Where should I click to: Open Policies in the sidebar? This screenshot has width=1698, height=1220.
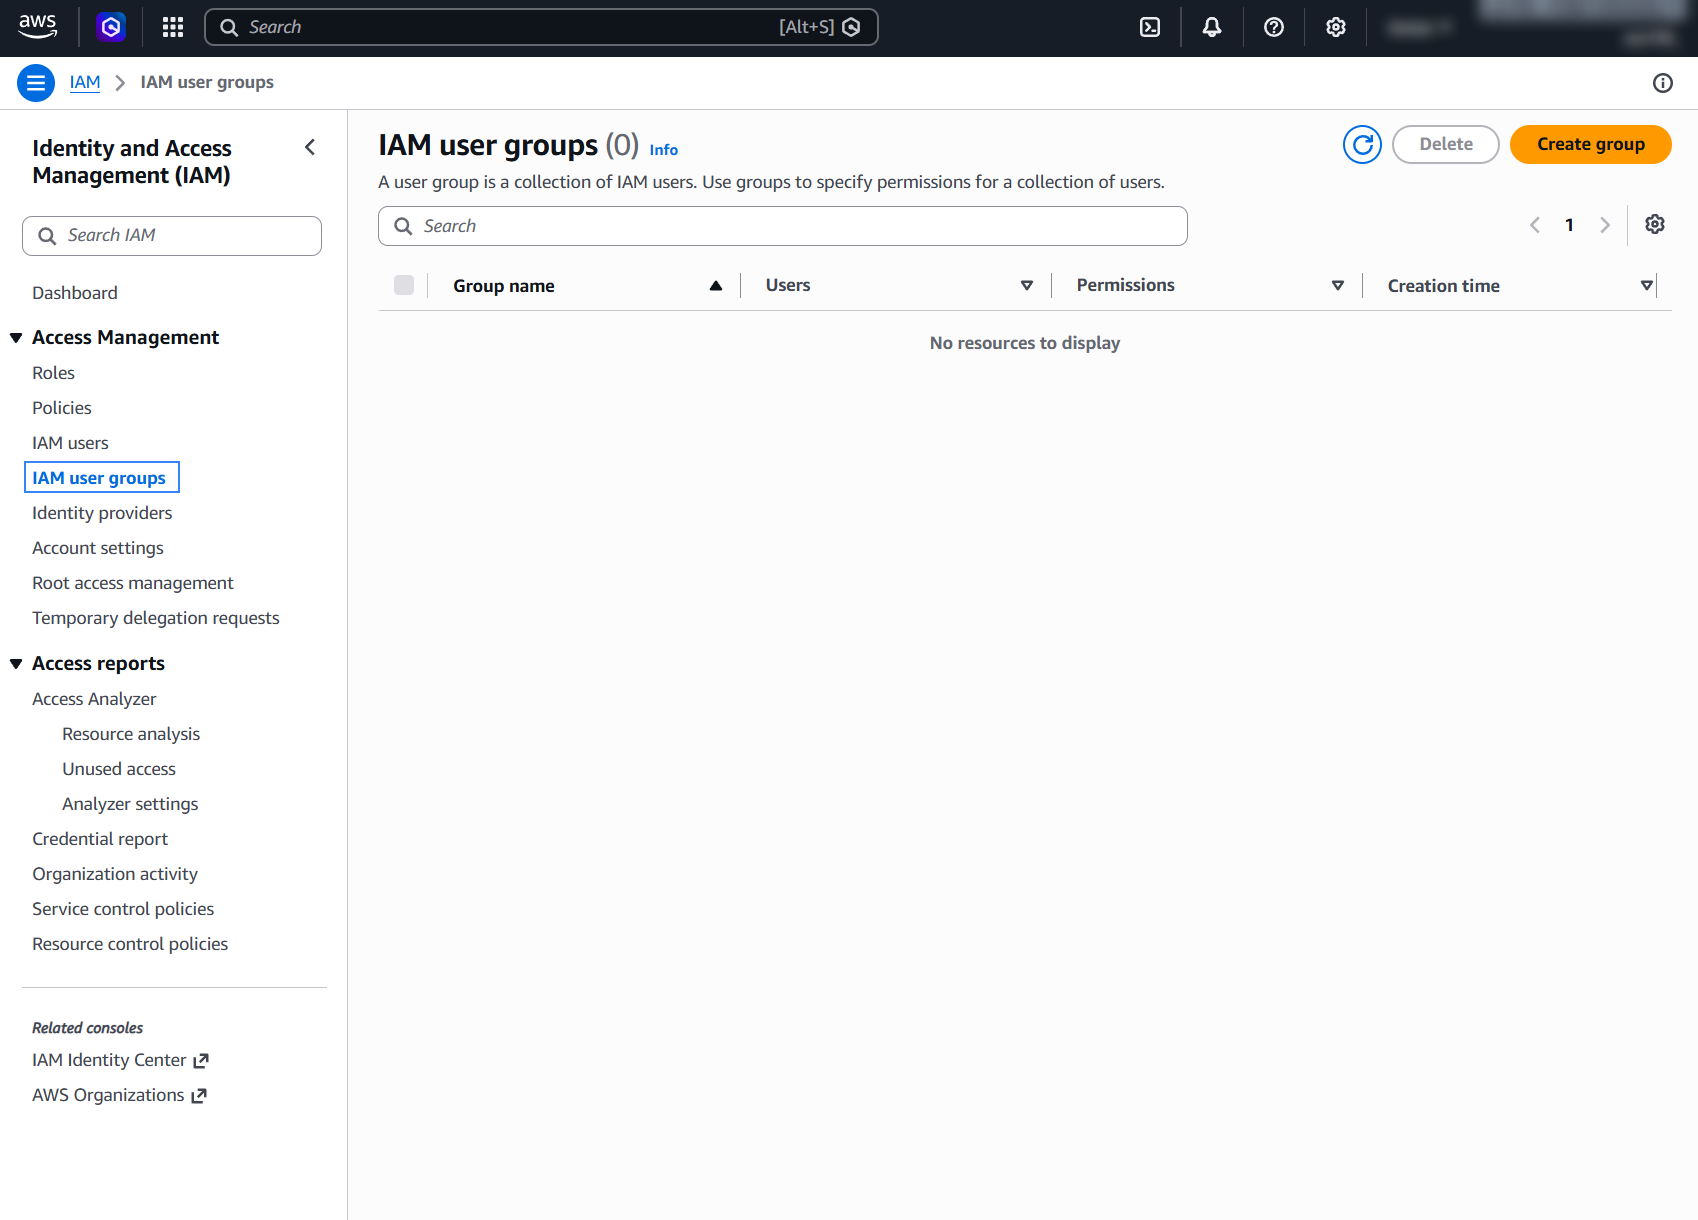pyautogui.click(x=62, y=408)
